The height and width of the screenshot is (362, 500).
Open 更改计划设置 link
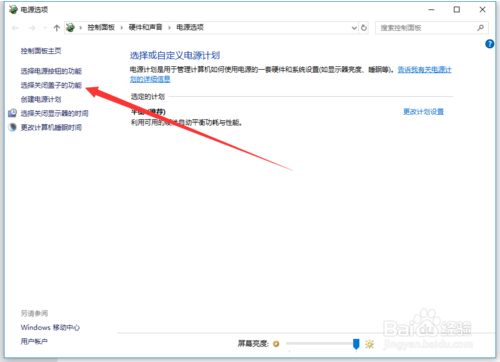tap(423, 112)
